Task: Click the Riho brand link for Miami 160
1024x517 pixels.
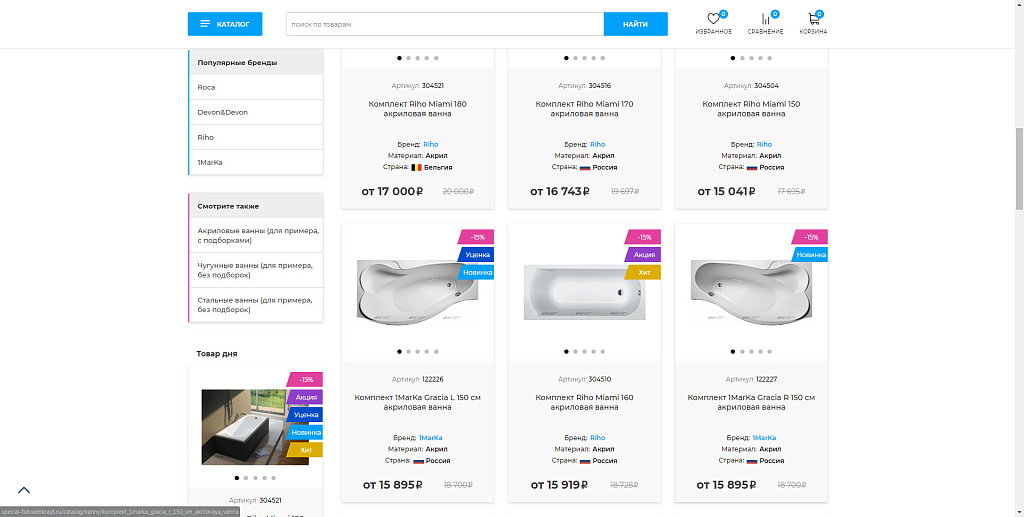Action: [598, 438]
